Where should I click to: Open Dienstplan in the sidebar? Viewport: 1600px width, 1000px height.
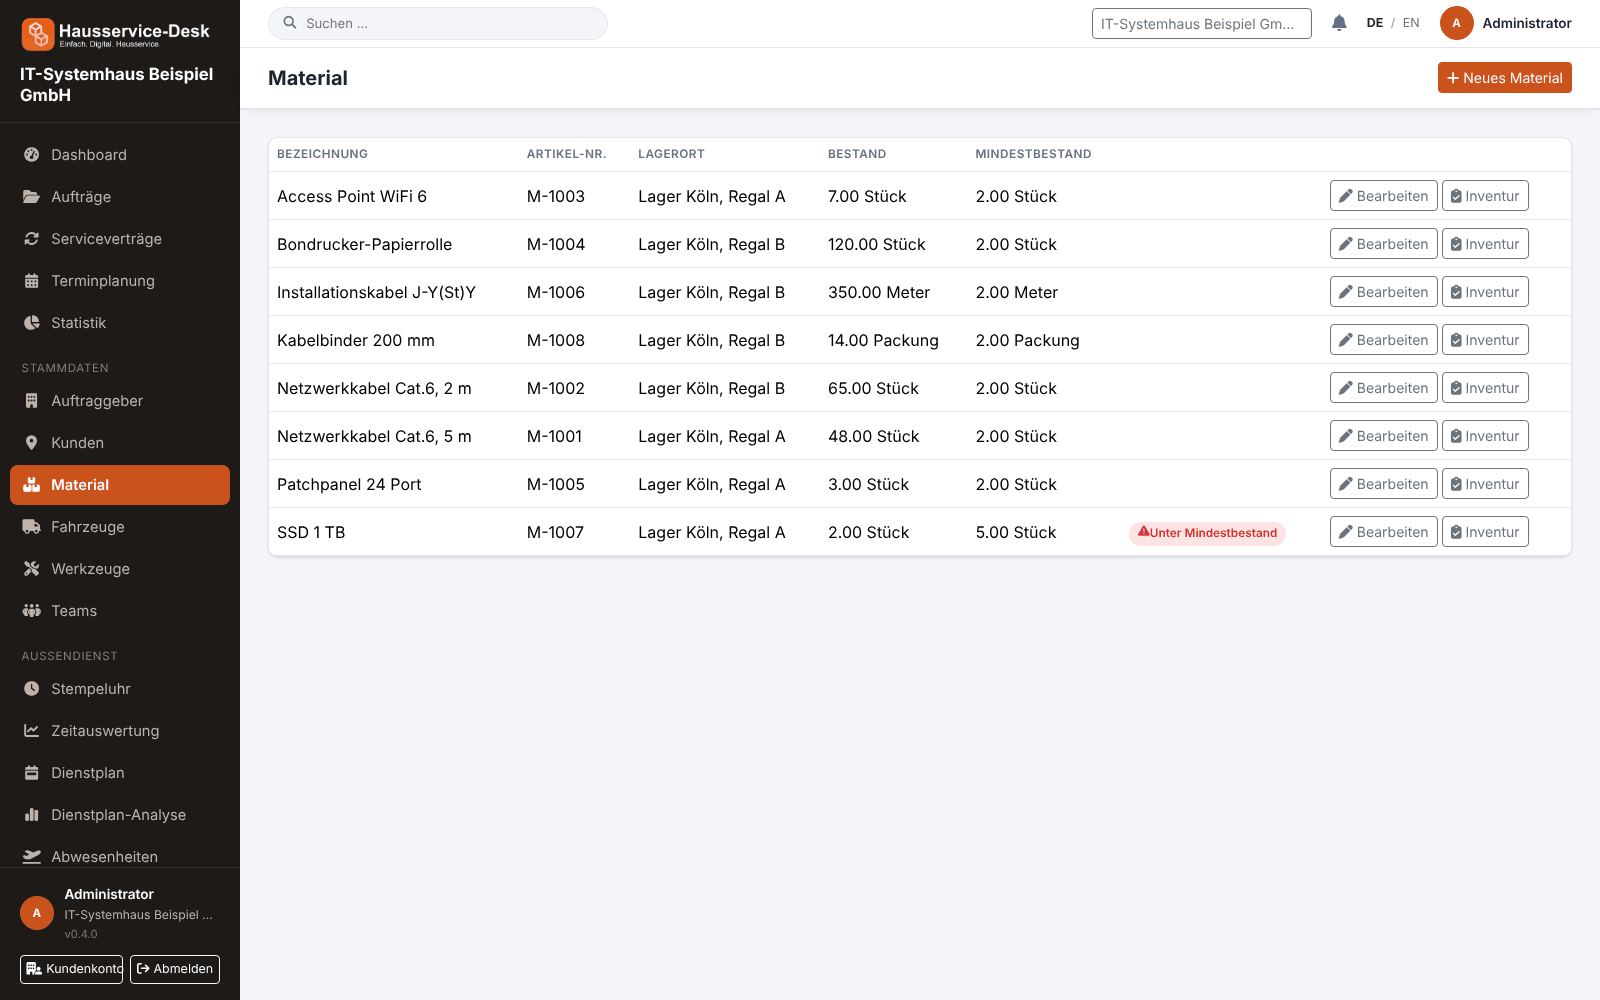coord(120,773)
